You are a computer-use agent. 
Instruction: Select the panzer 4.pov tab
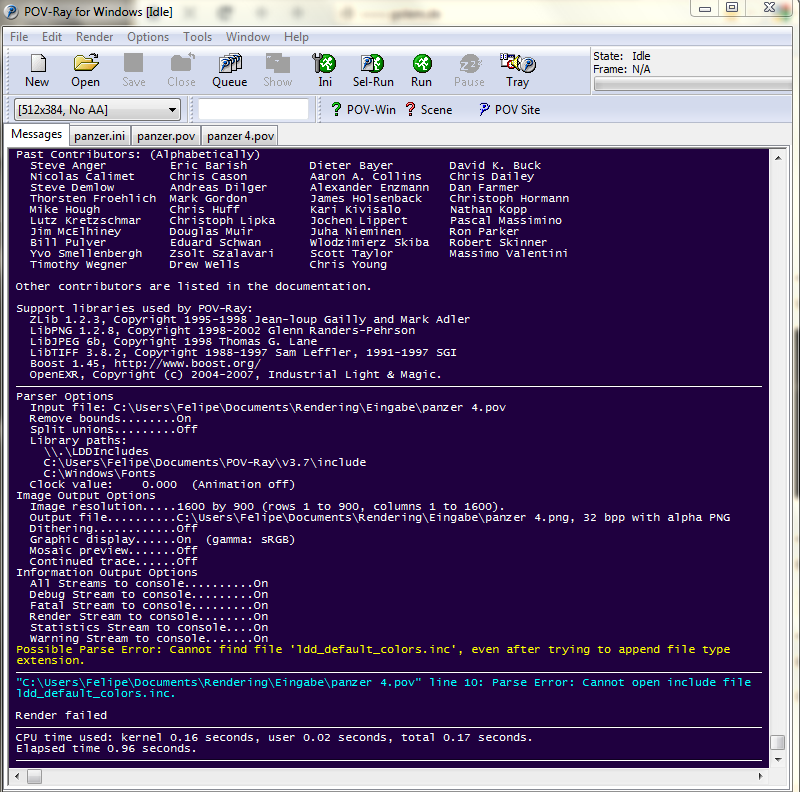(240, 136)
